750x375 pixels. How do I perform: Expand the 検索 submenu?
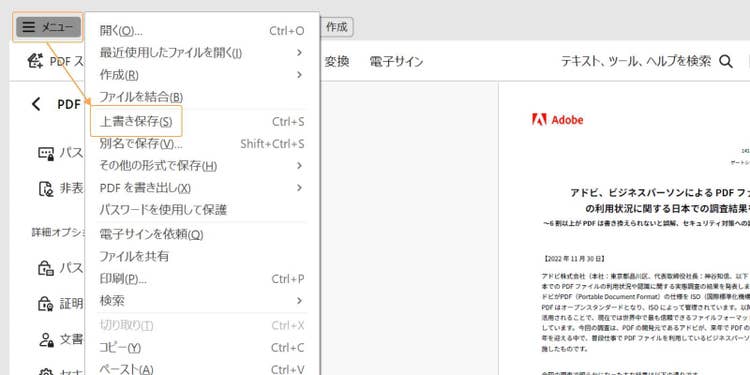[201, 300]
